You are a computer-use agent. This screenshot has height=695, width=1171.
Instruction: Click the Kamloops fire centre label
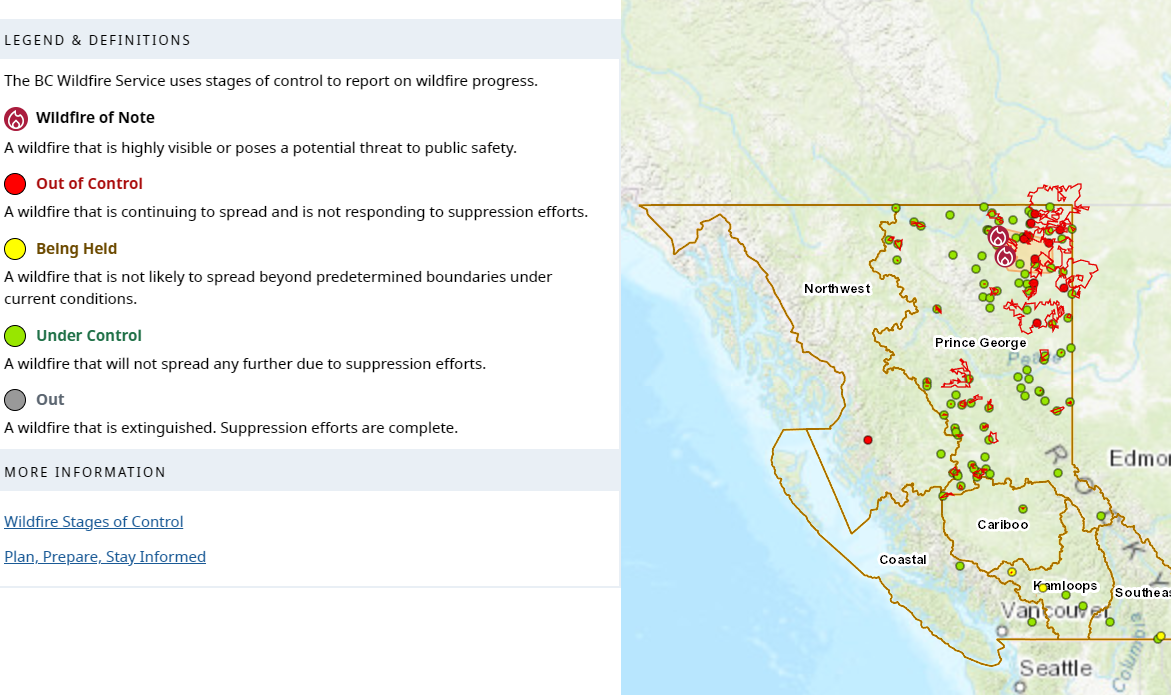1068,586
